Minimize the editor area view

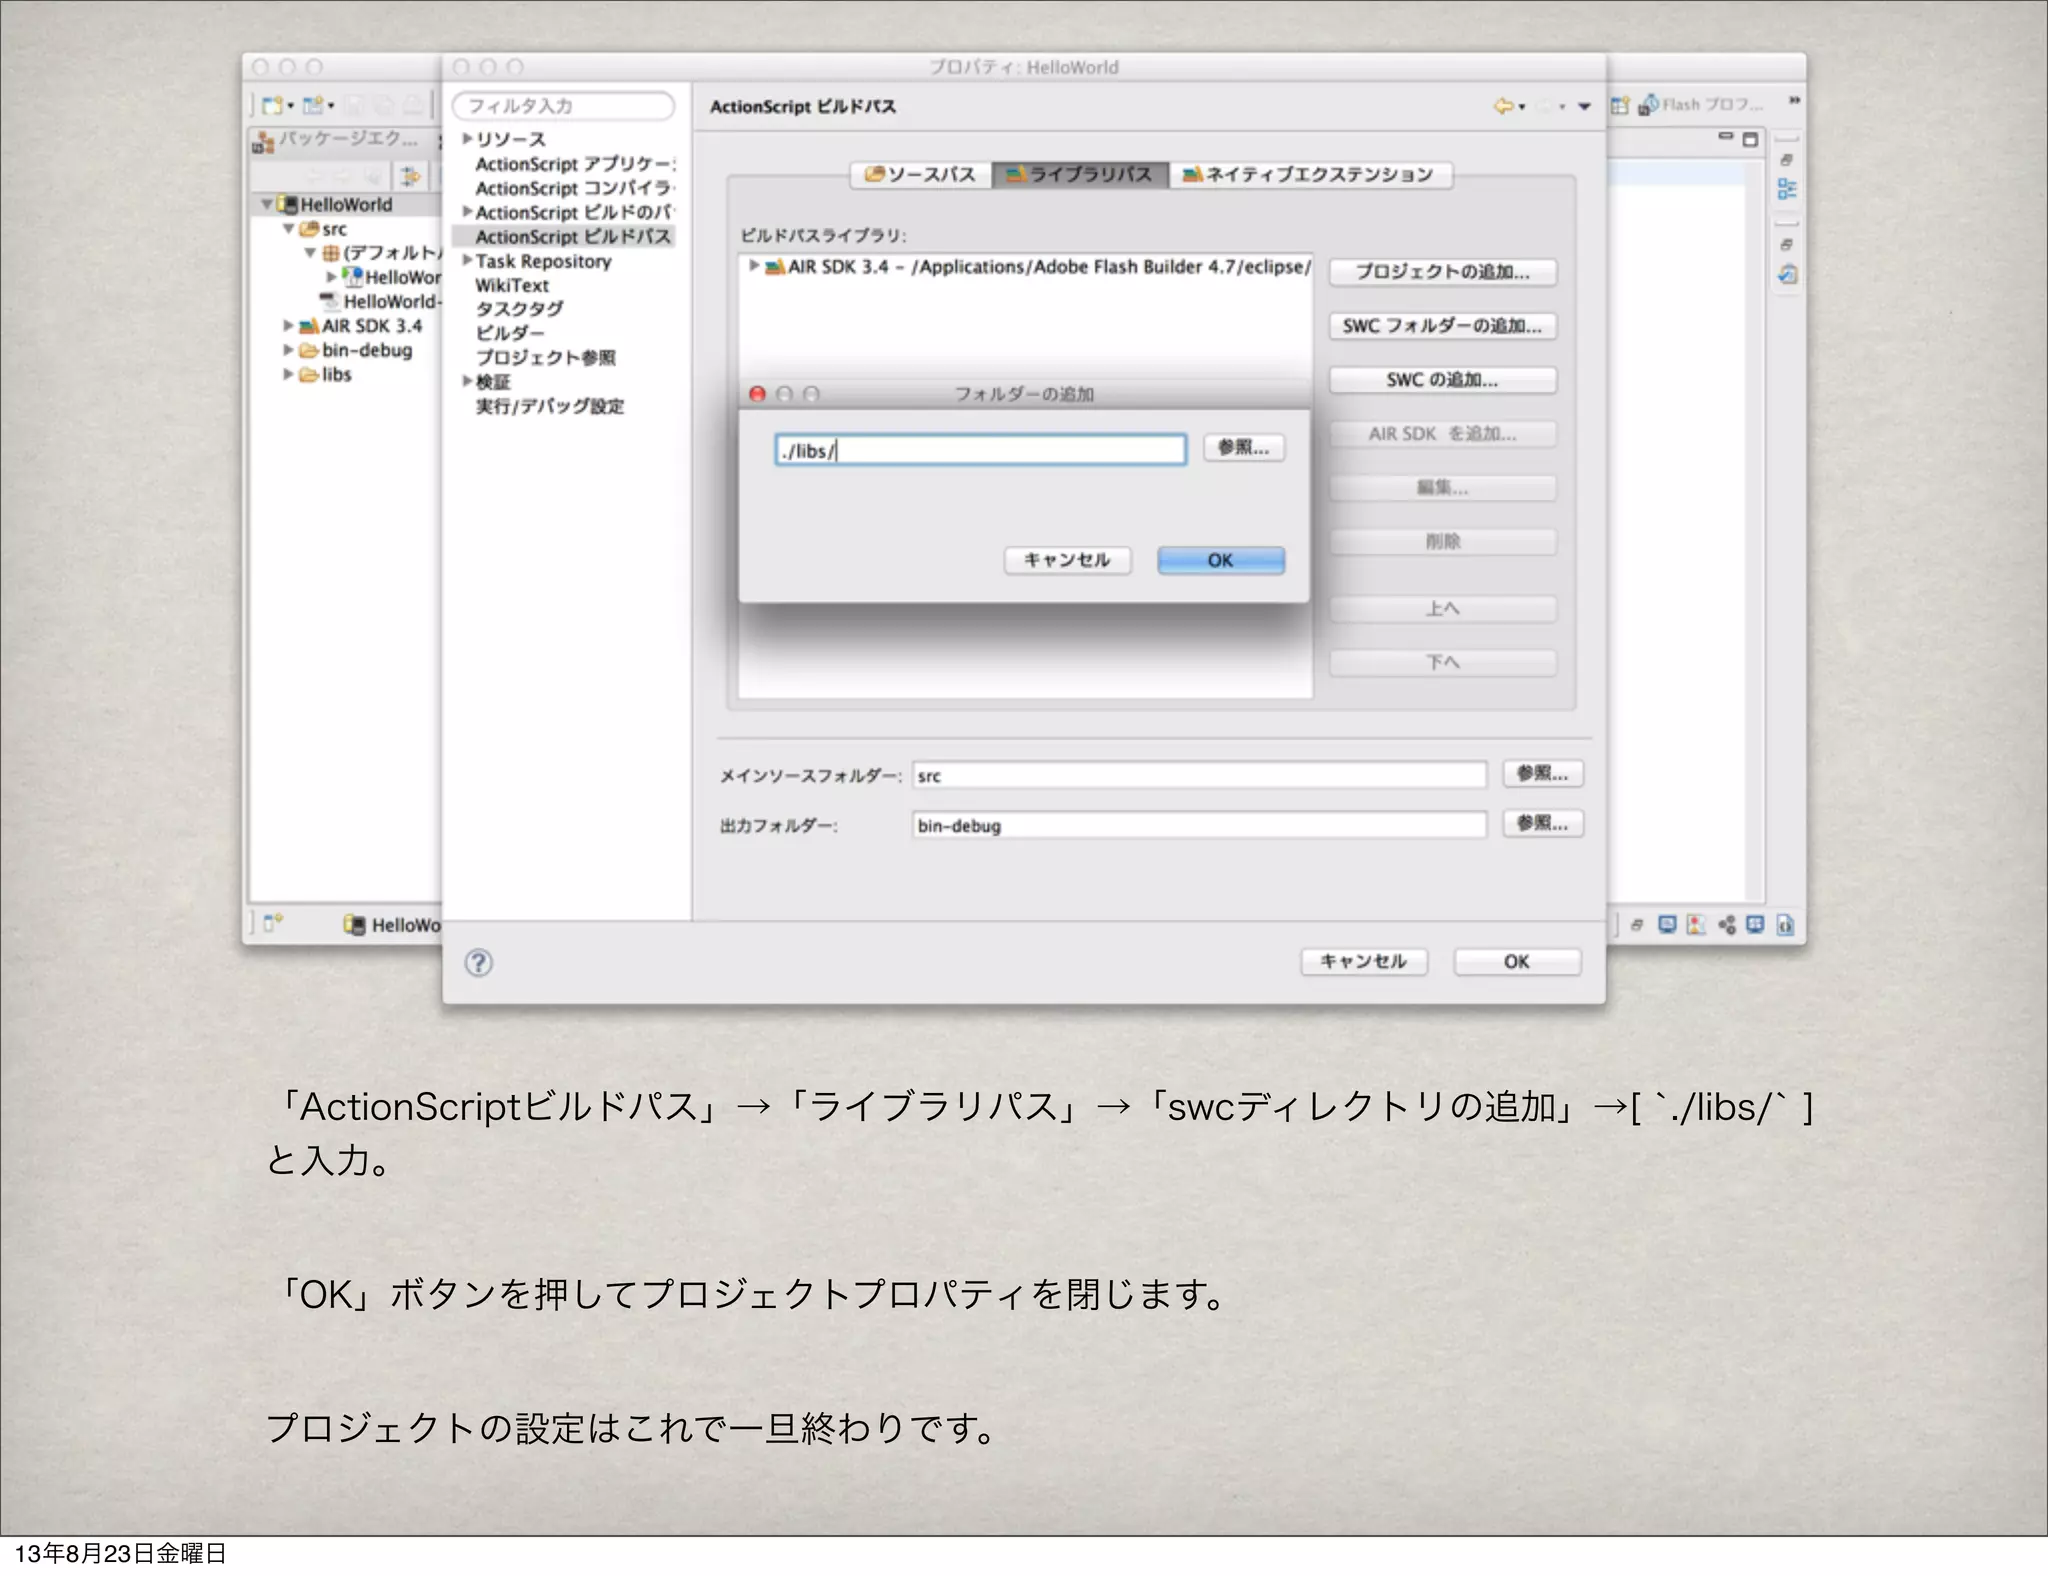tap(1726, 136)
